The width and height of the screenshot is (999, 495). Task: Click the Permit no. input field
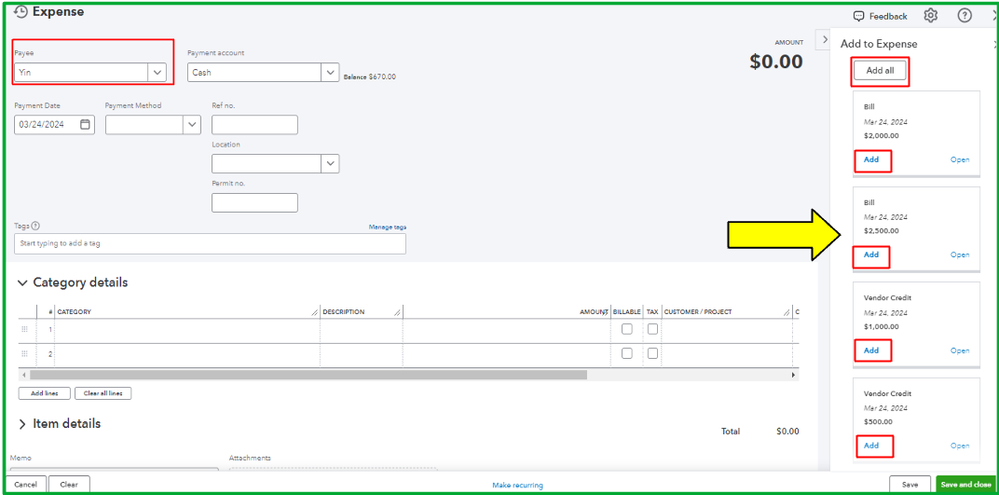click(x=255, y=203)
